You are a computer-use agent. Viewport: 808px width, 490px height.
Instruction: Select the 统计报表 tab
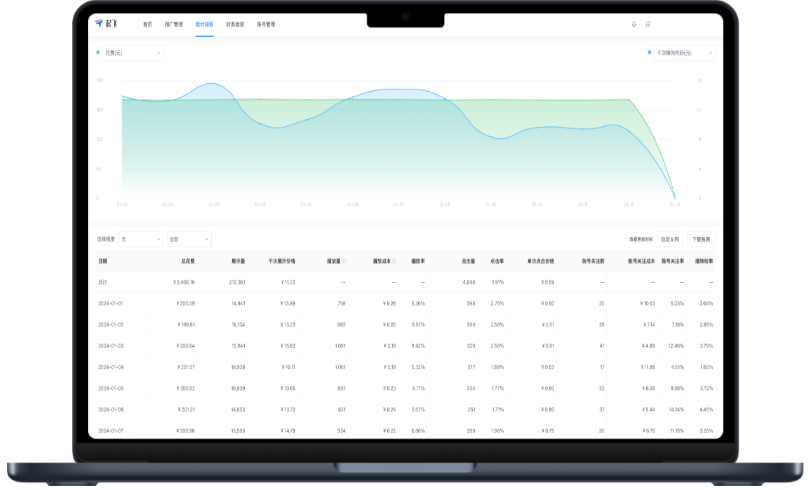click(205, 24)
